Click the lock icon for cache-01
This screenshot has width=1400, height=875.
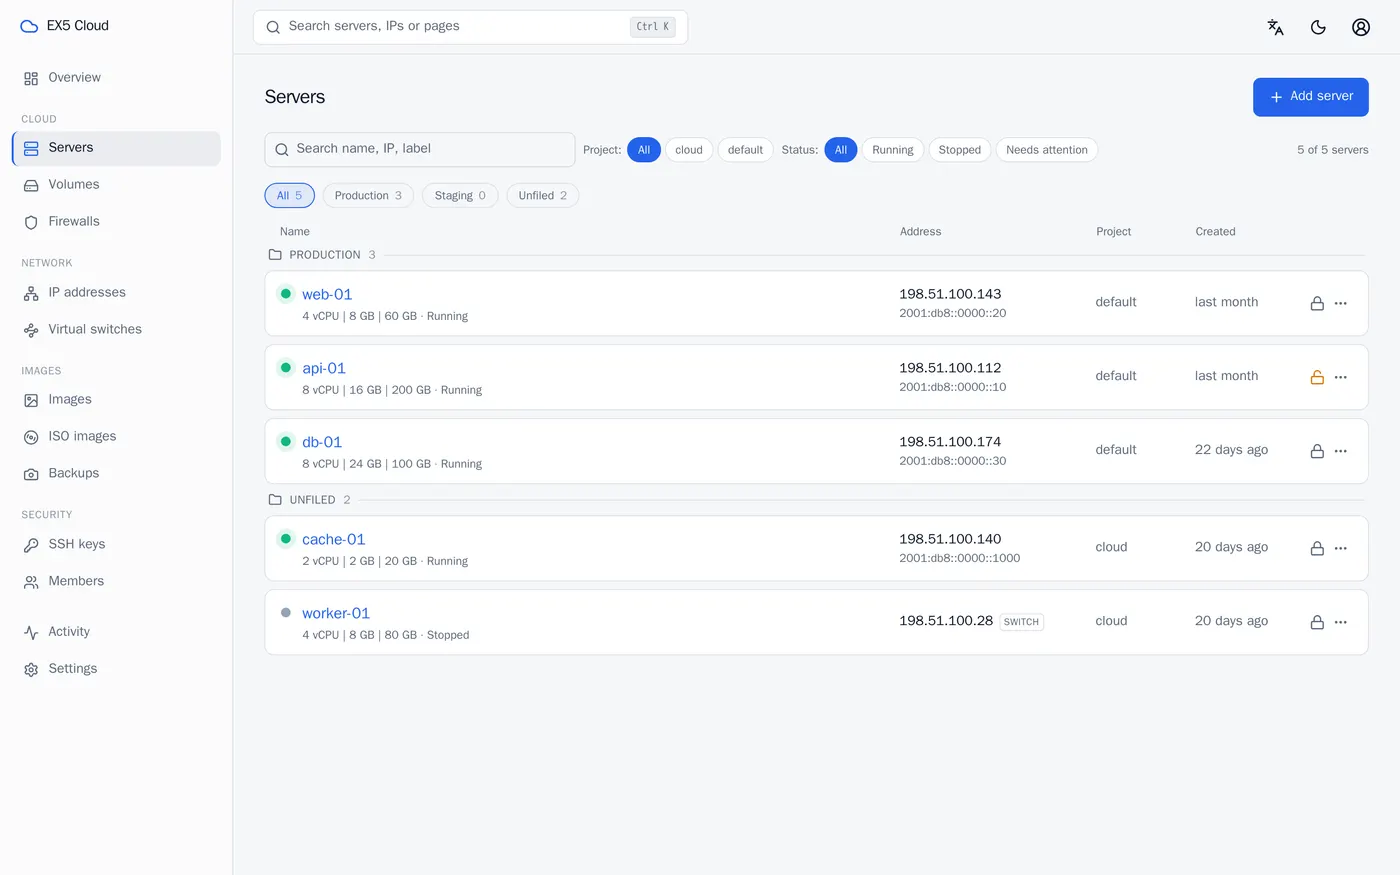1317,548
